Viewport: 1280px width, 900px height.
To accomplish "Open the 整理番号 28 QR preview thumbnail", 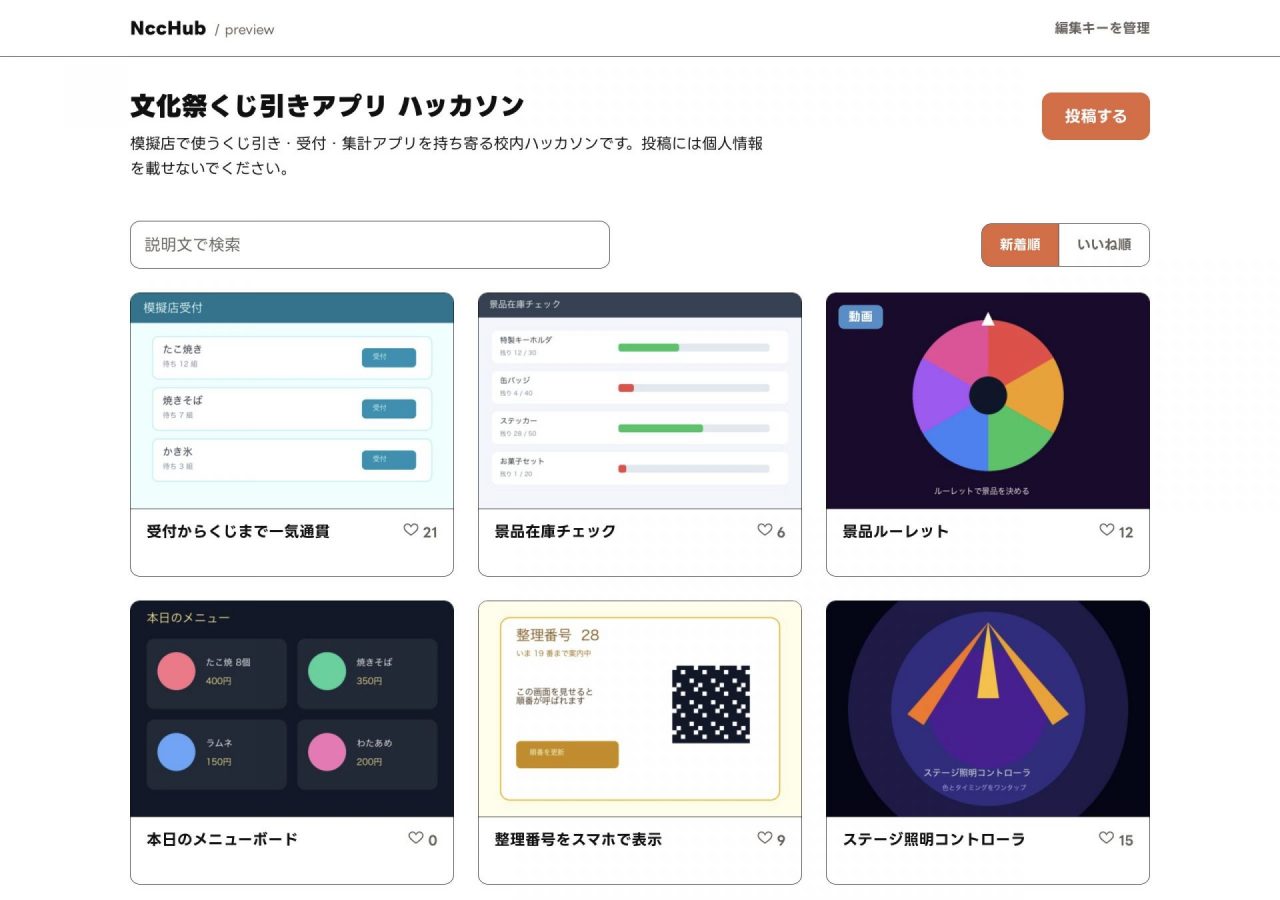I will coord(640,709).
